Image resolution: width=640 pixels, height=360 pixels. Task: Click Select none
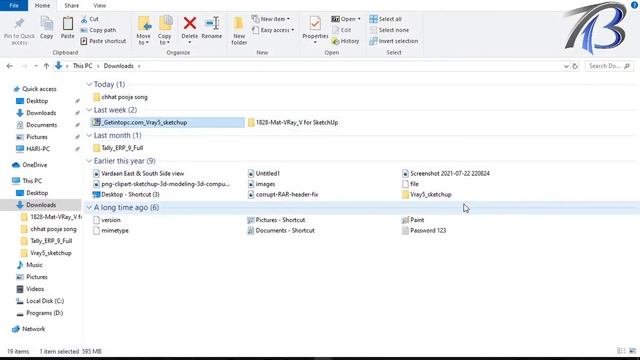coord(389,30)
